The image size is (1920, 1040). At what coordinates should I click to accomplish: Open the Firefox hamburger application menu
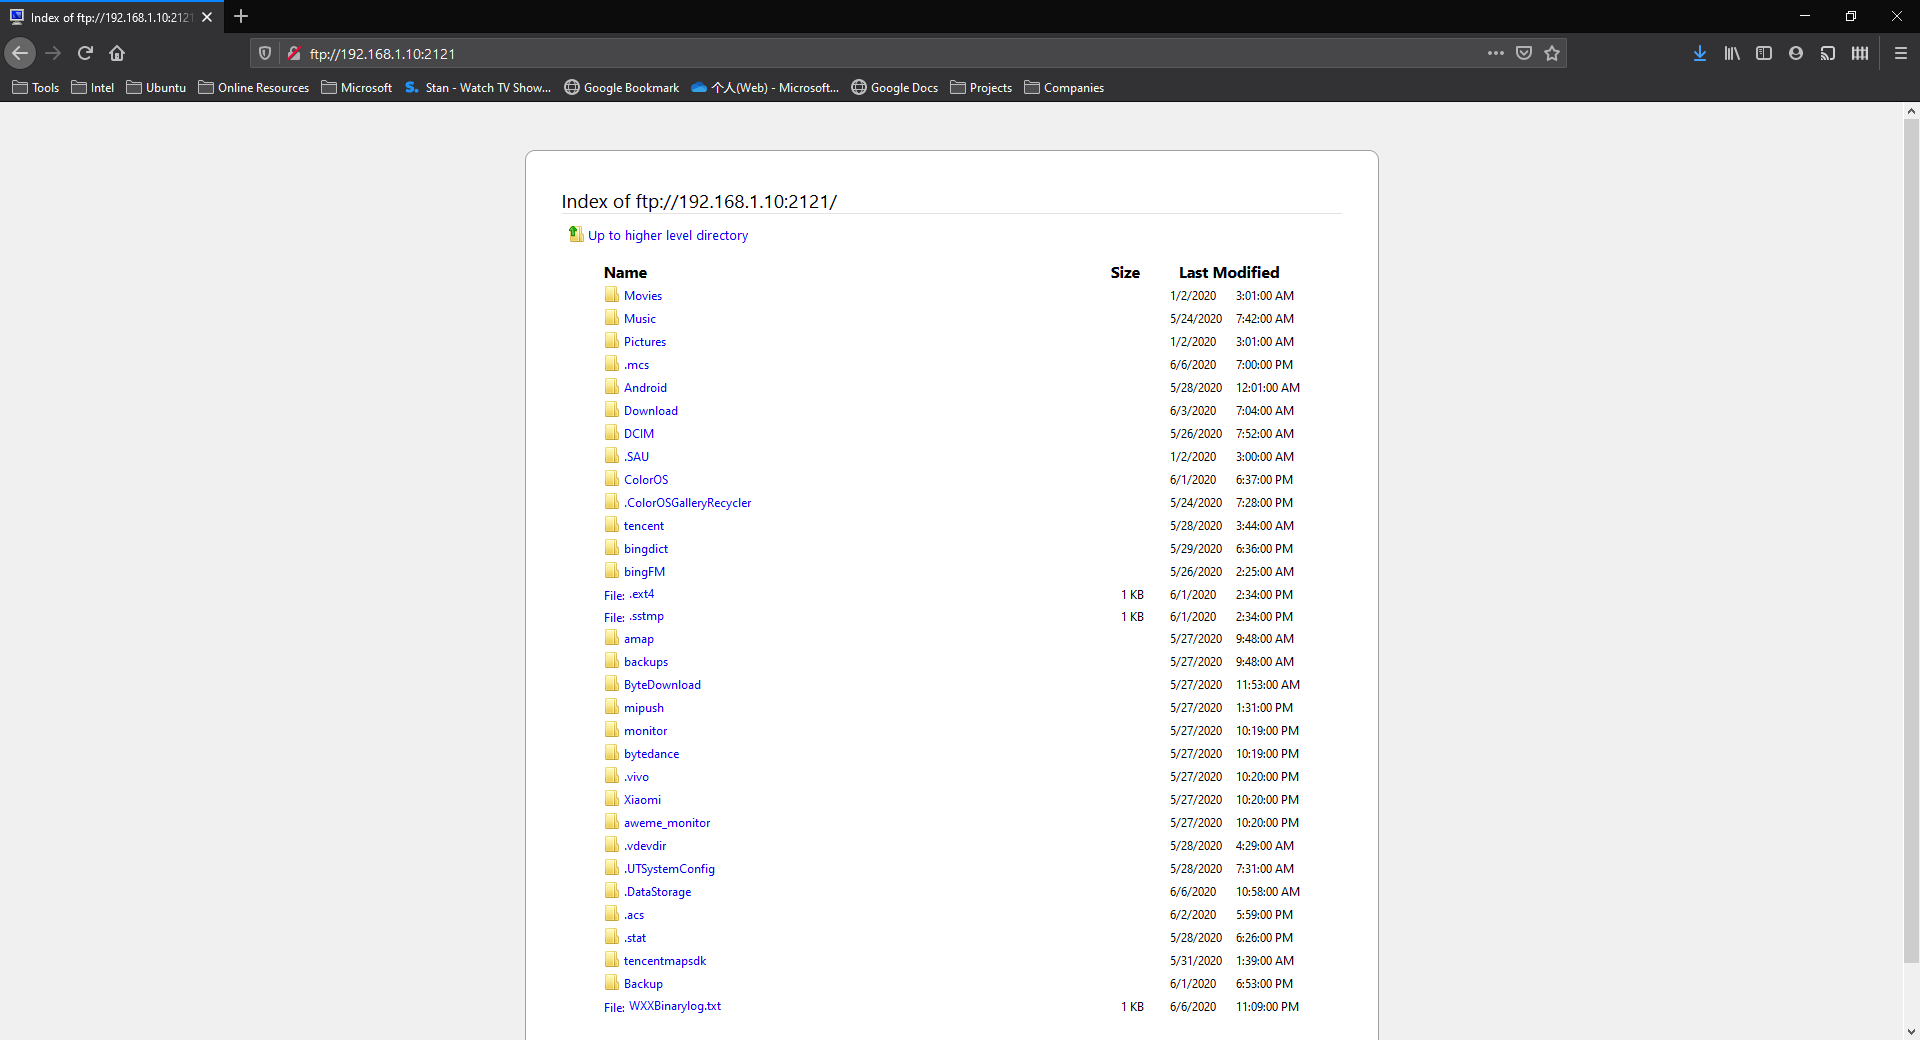tap(1901, 53)
